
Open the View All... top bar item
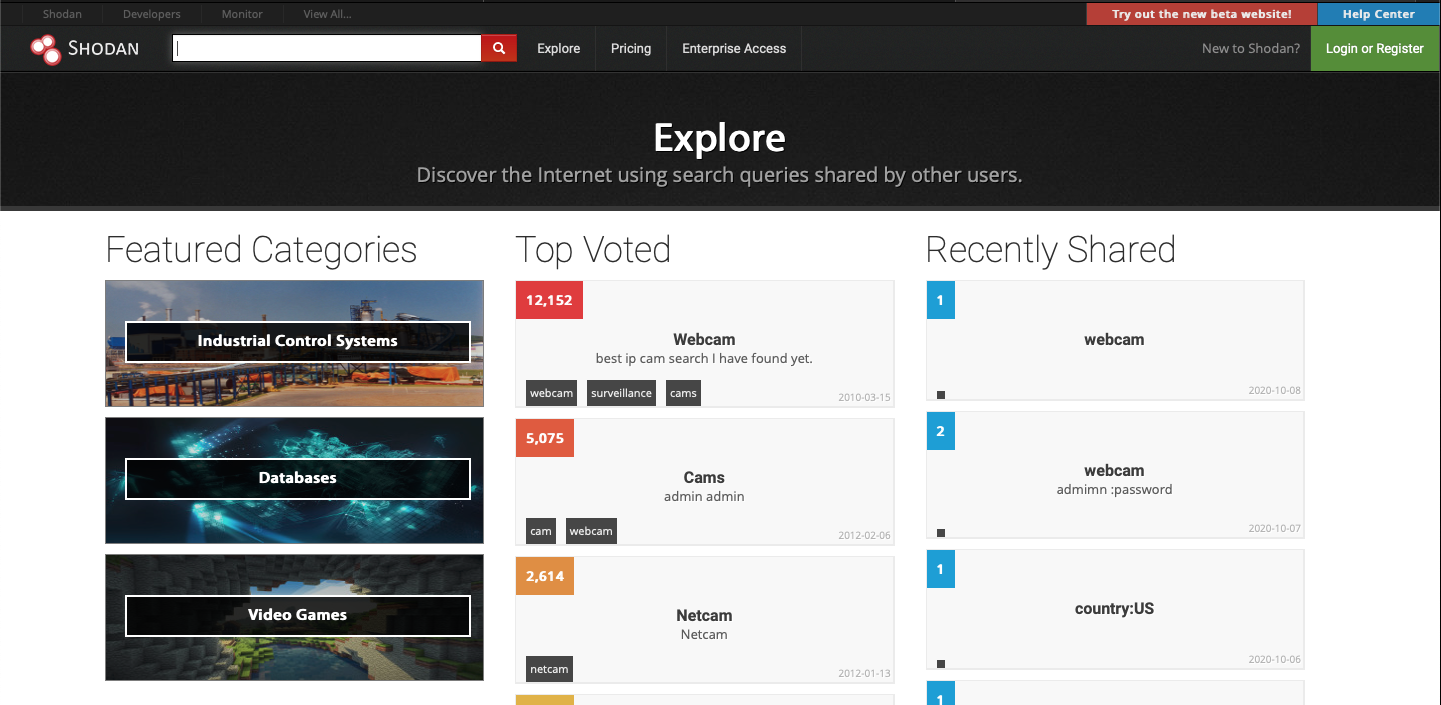coord(327,14)
